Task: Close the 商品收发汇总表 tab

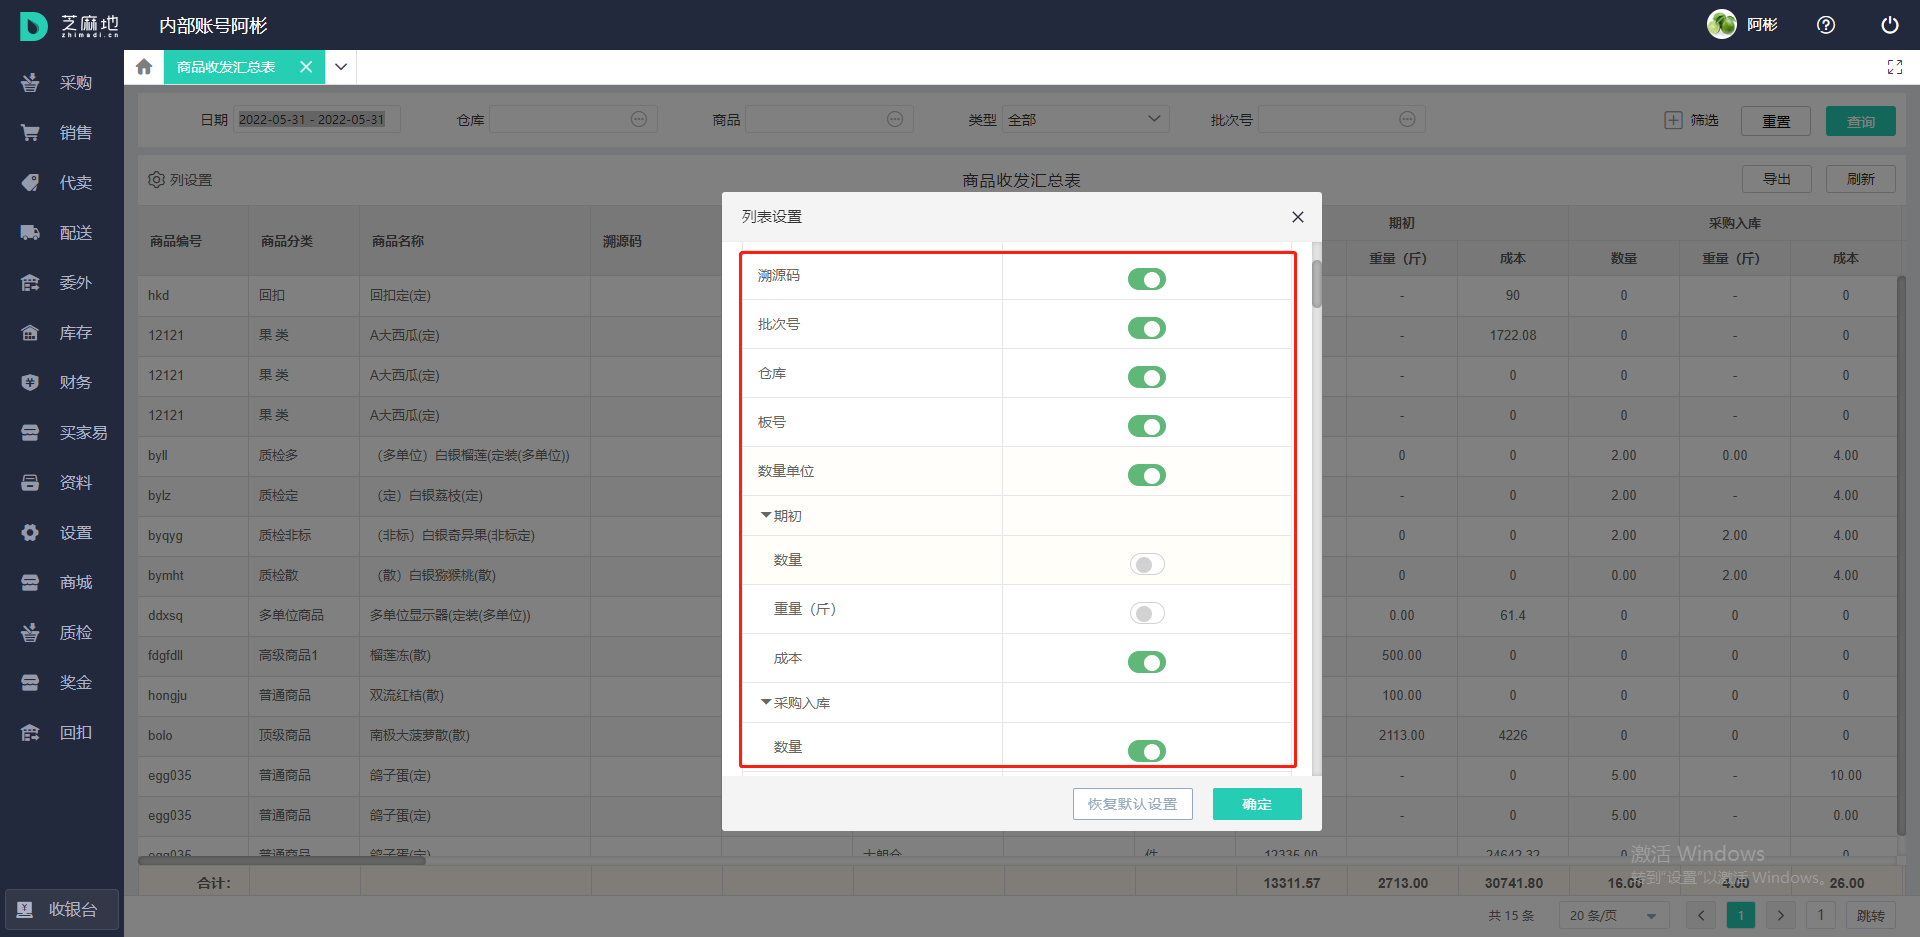Action: pyautogui.click(x=306, y=67)
